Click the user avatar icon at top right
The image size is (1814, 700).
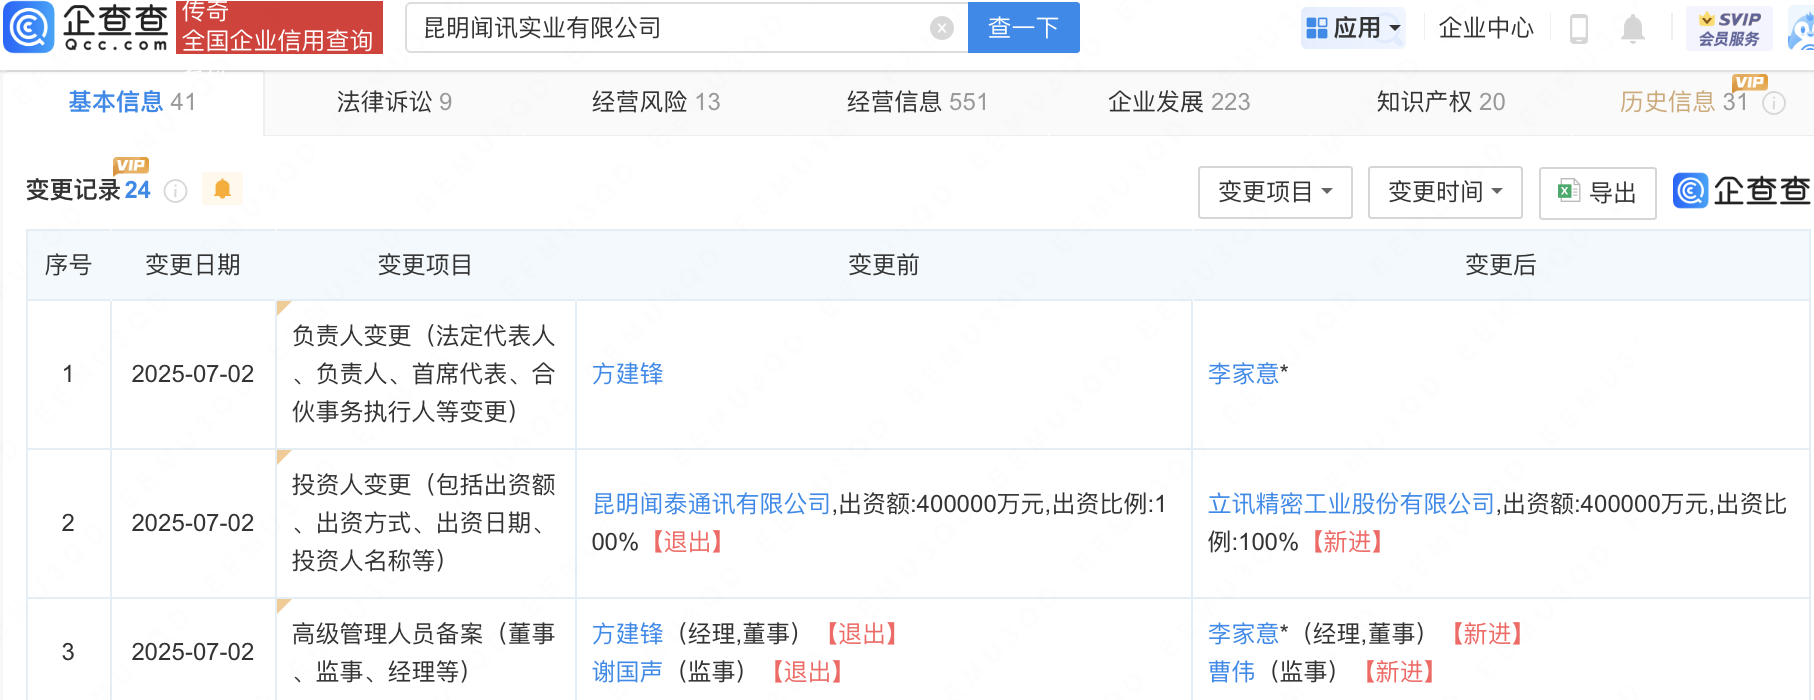click(1802, 29)
